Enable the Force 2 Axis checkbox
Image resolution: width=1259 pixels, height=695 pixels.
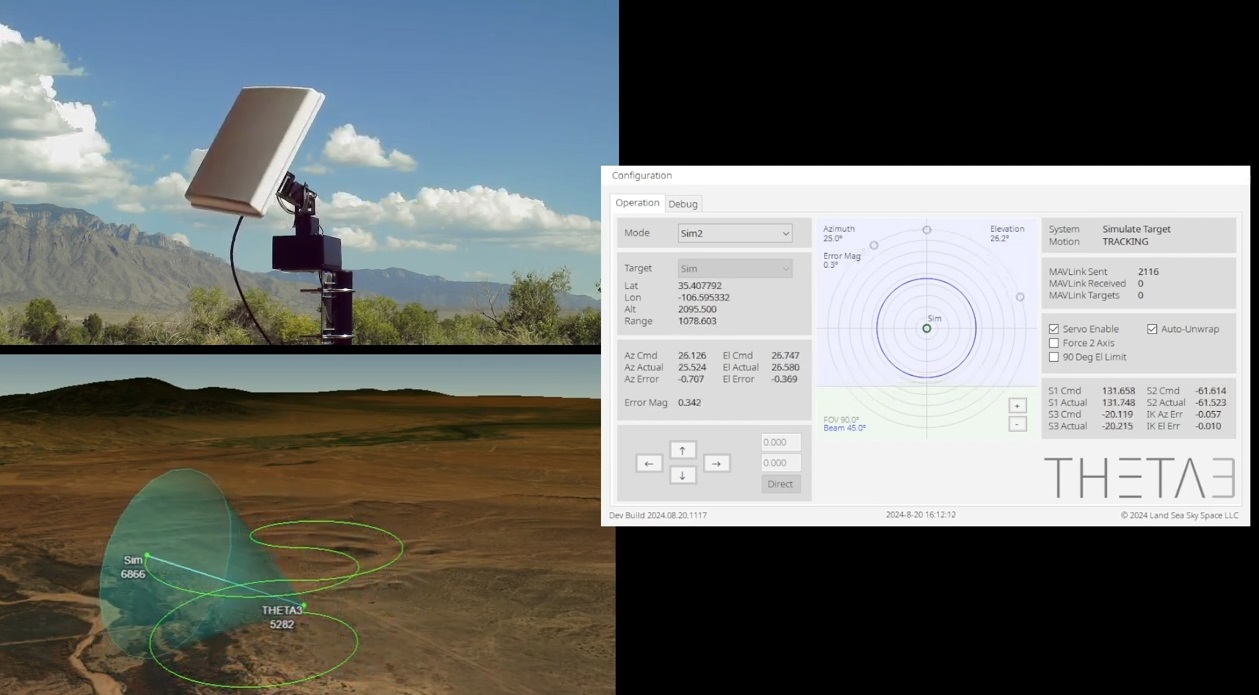[1054, 343]
